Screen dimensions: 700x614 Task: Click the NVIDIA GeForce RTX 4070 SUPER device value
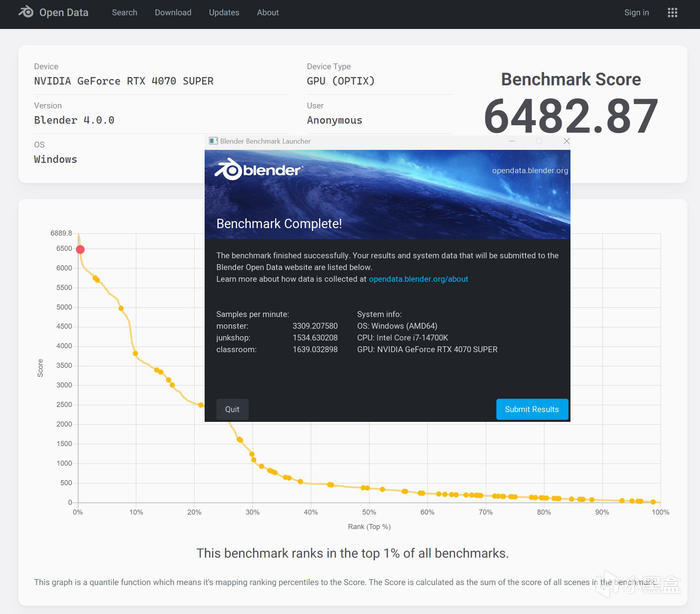pos(124,81)
